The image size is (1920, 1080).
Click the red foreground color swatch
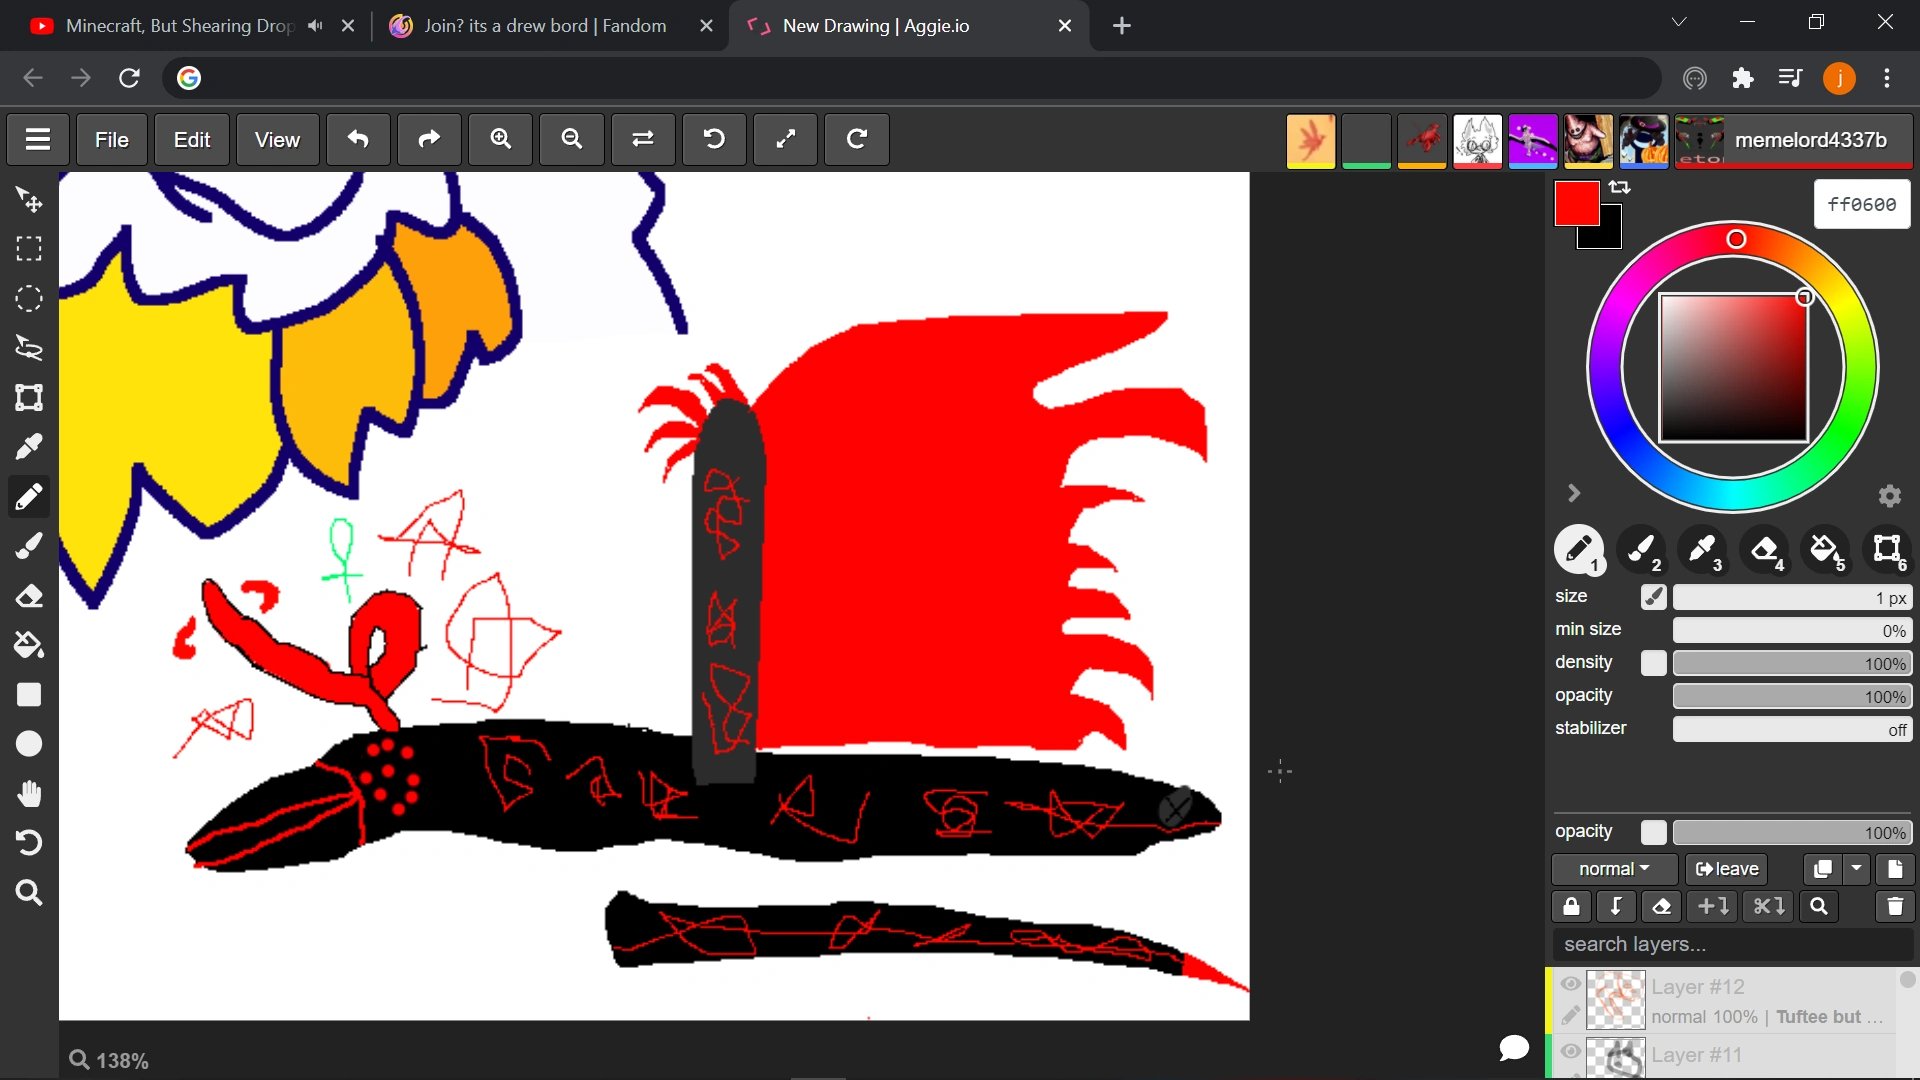point(1575,203)
